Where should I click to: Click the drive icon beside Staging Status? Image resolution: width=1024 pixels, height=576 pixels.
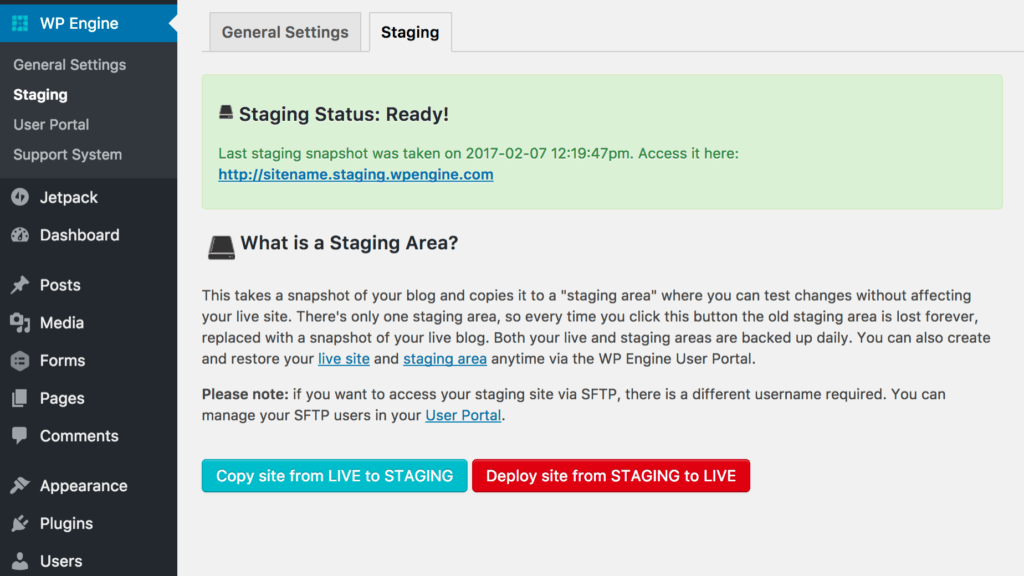(226, 112)
